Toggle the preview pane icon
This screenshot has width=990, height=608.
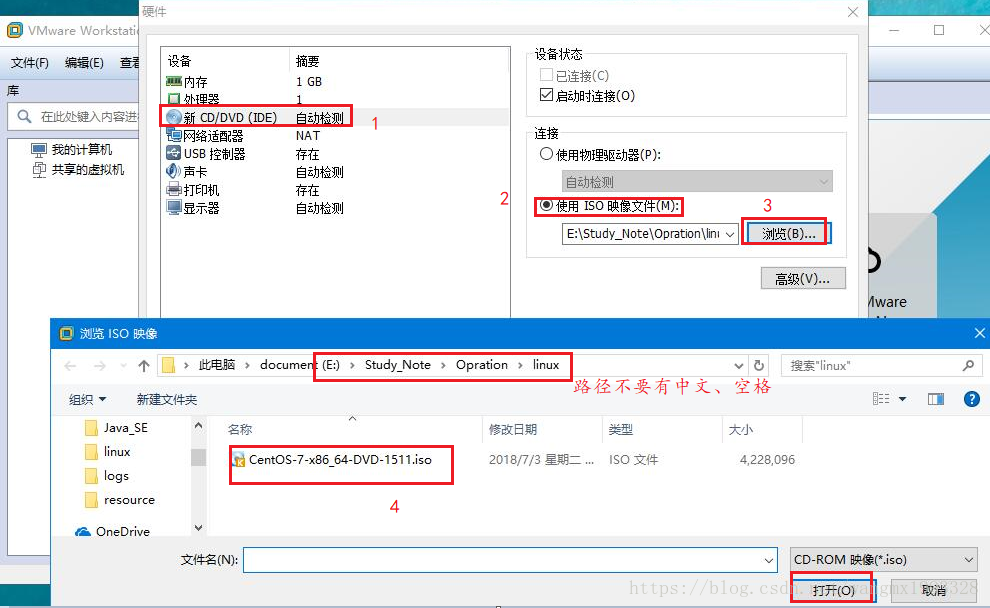click(936, 399)
